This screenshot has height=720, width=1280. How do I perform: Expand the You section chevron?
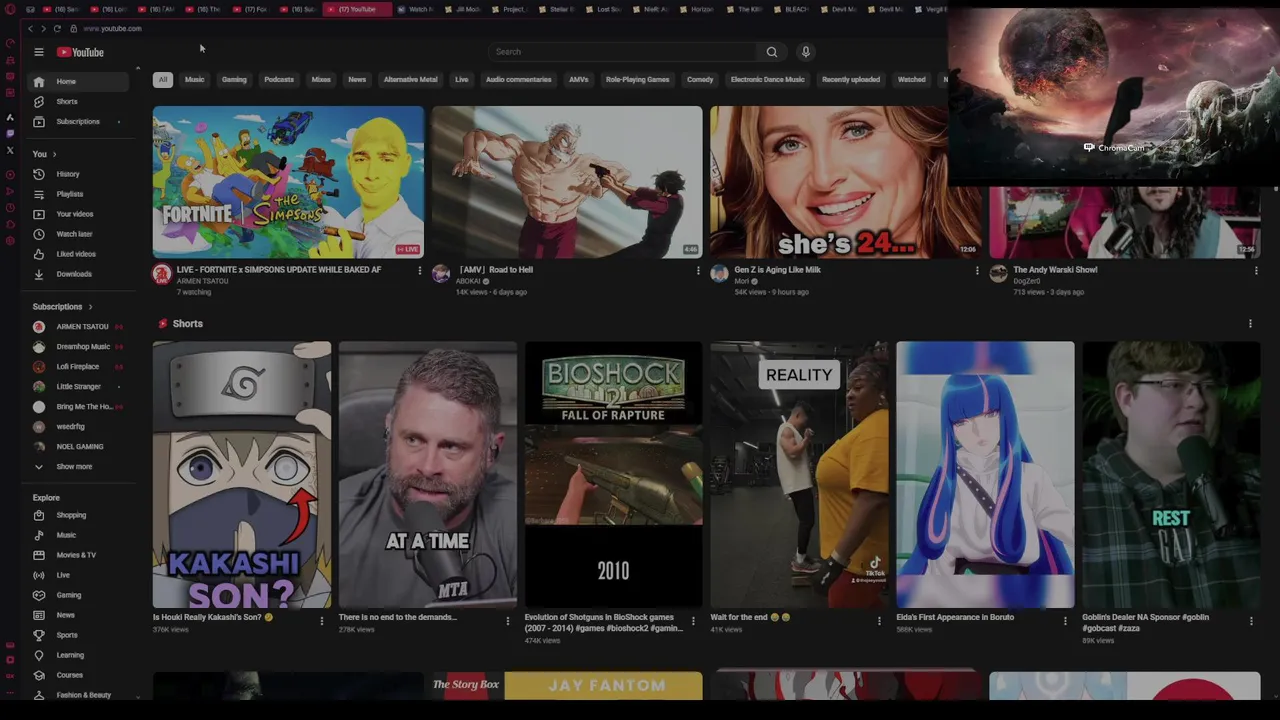(x=54, y=154)
